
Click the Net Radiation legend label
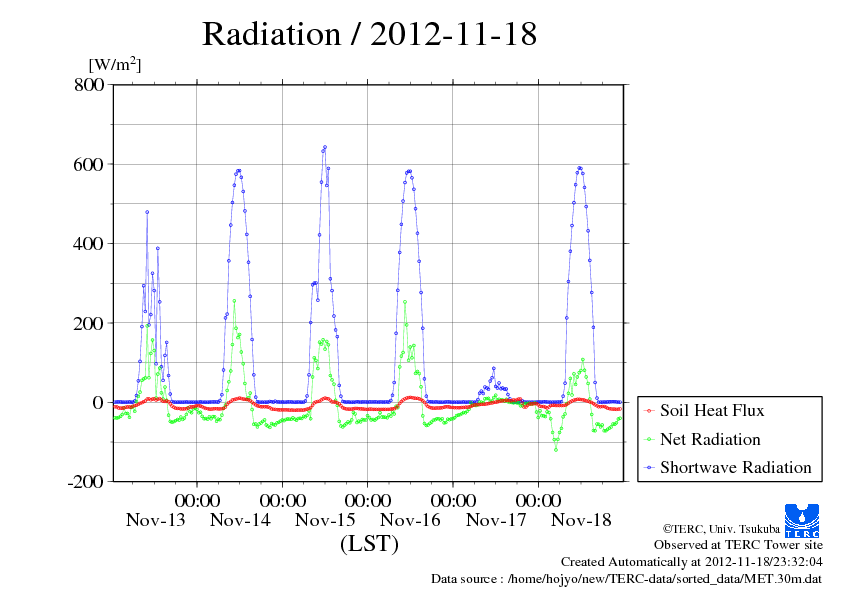[x=710, y=439]
